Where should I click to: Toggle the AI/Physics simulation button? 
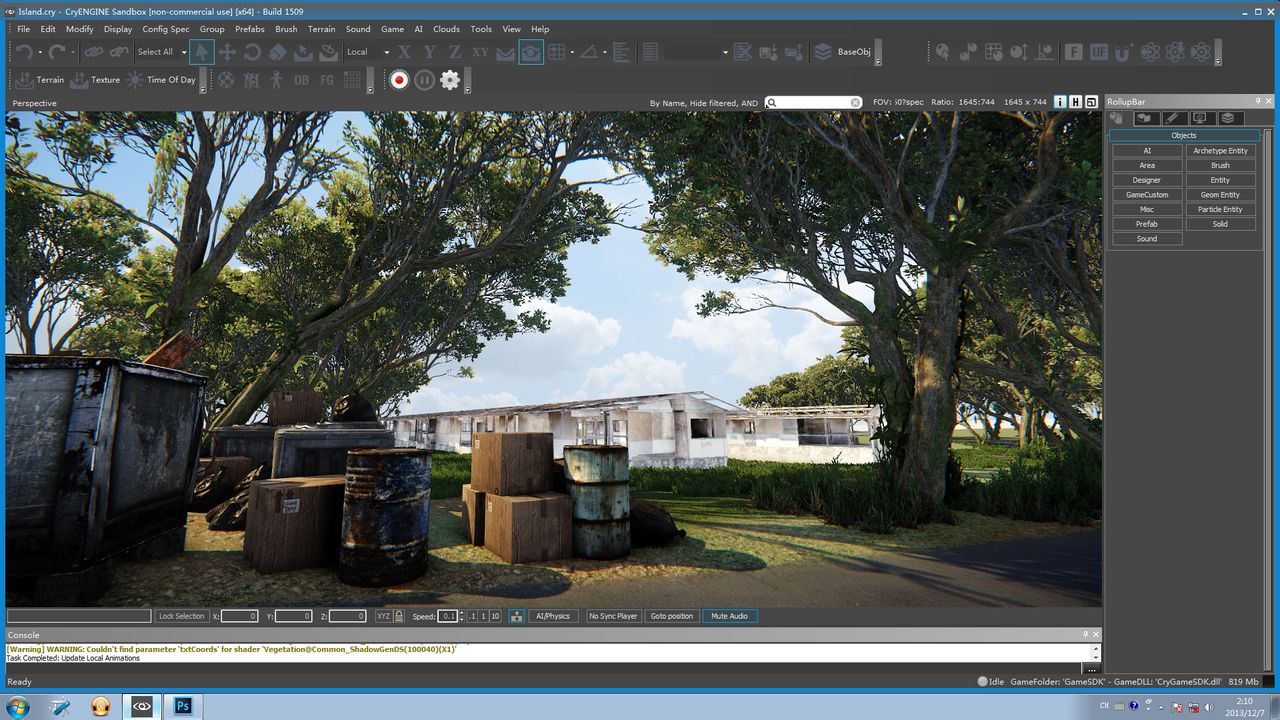553,616
